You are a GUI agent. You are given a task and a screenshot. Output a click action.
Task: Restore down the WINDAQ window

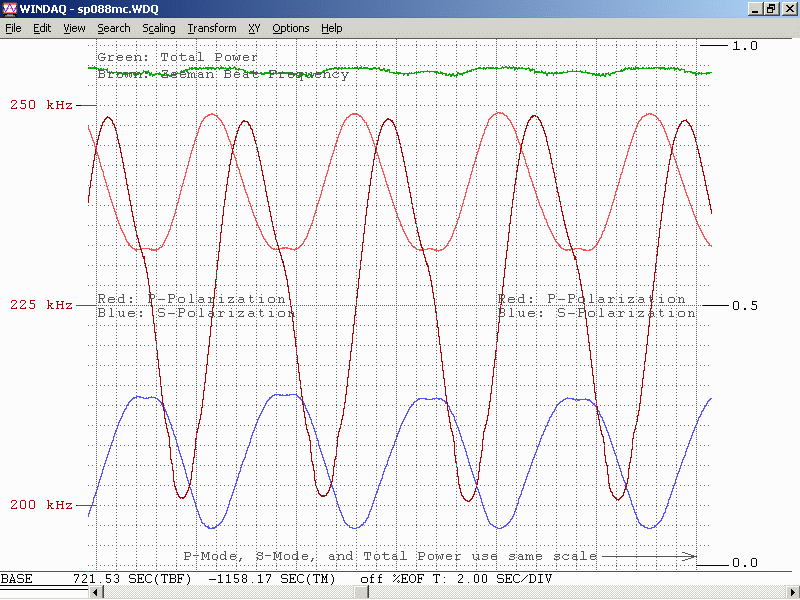point(771,9)
